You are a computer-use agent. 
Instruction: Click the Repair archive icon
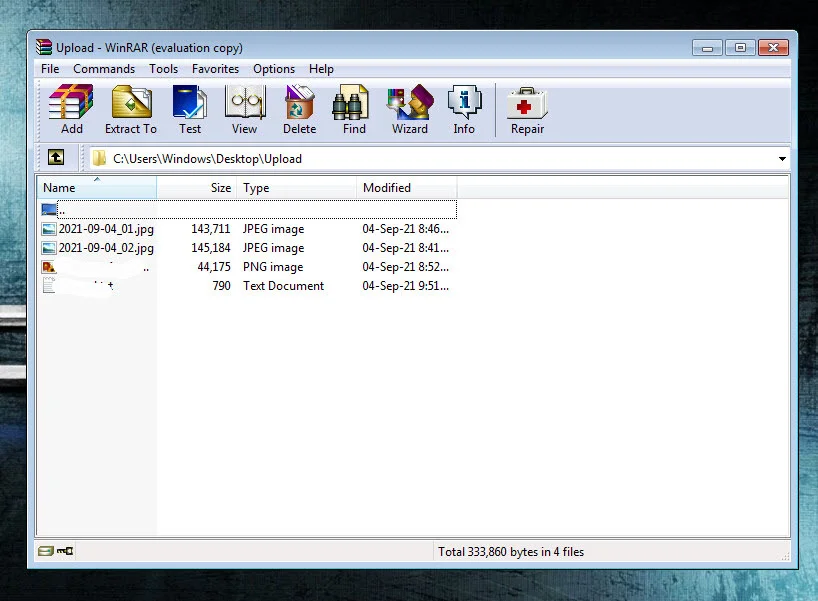click(527, 110)
